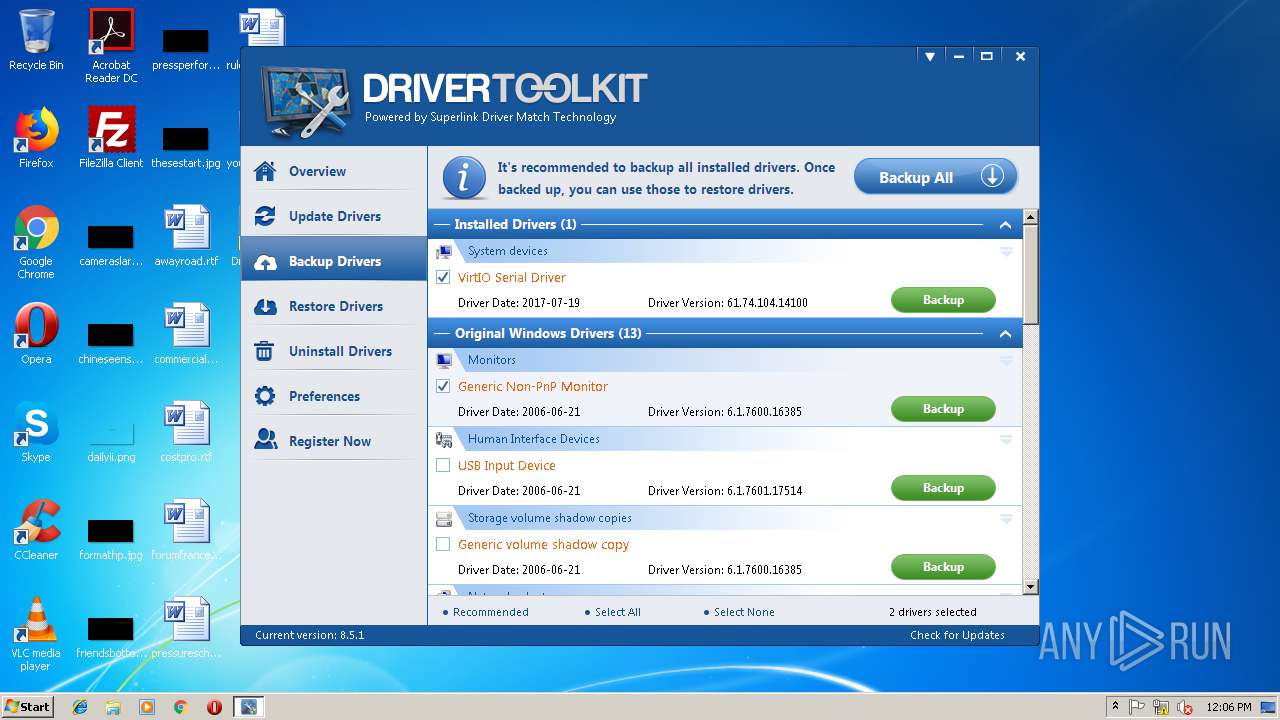Backup the VirtIO Serial Driver
The height and width of the screenshot is (720, 1280).
[x=943, y=300]
